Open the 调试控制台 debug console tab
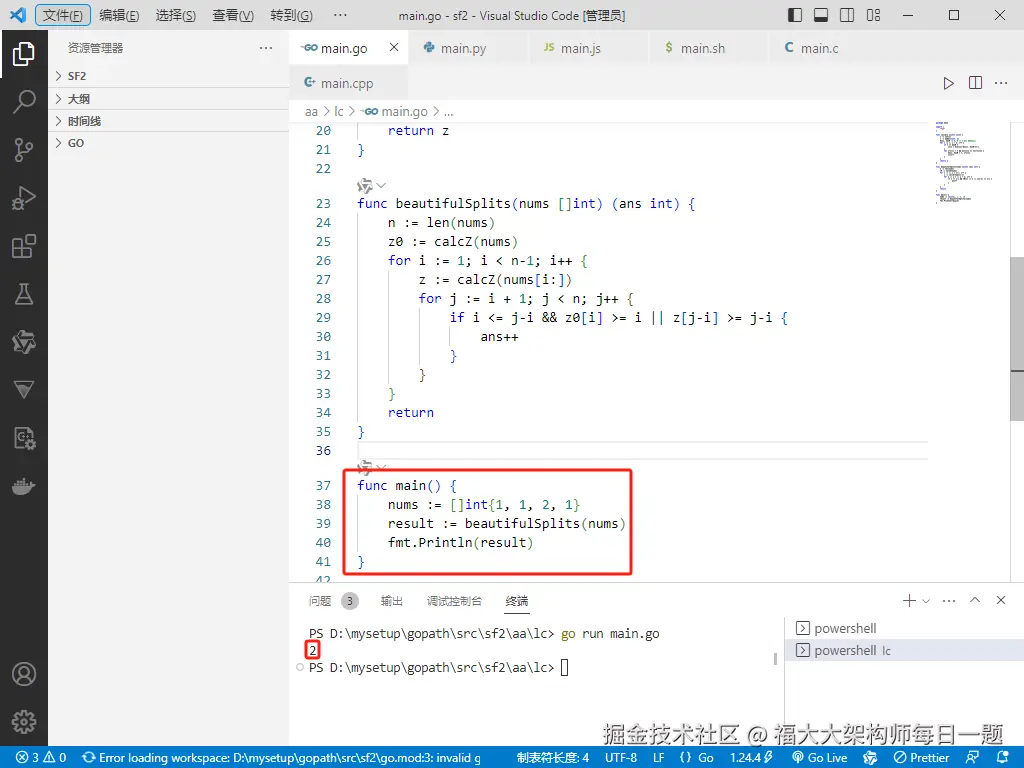1024x768 pixels. point(455,601)
